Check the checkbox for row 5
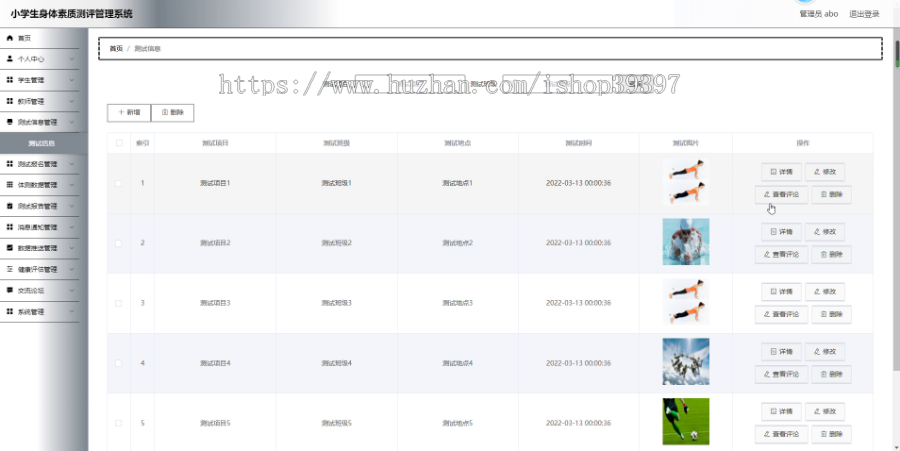The width and height of the screenshot is (900, 451). point(118,423)
